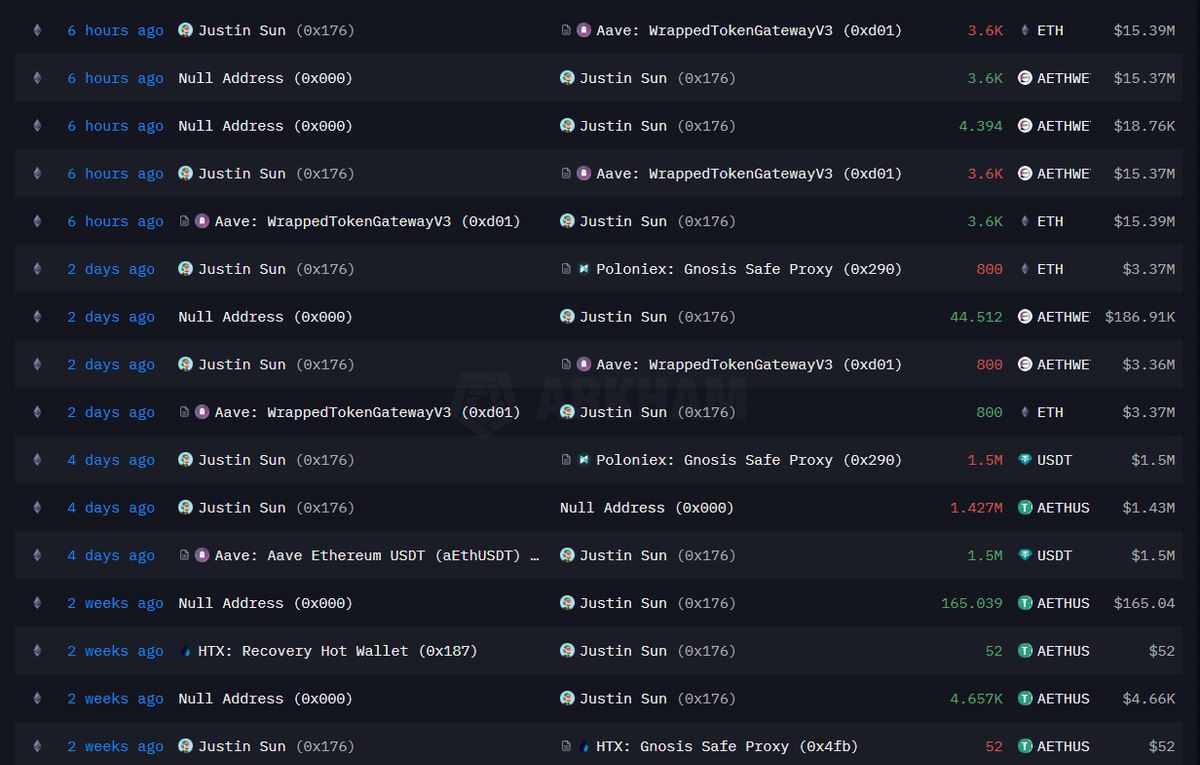Screen dimensions: 1200x765
Task: Open Poloniex: Gnosis Safe Proxy in the USDT row
Action: point(748,460)
